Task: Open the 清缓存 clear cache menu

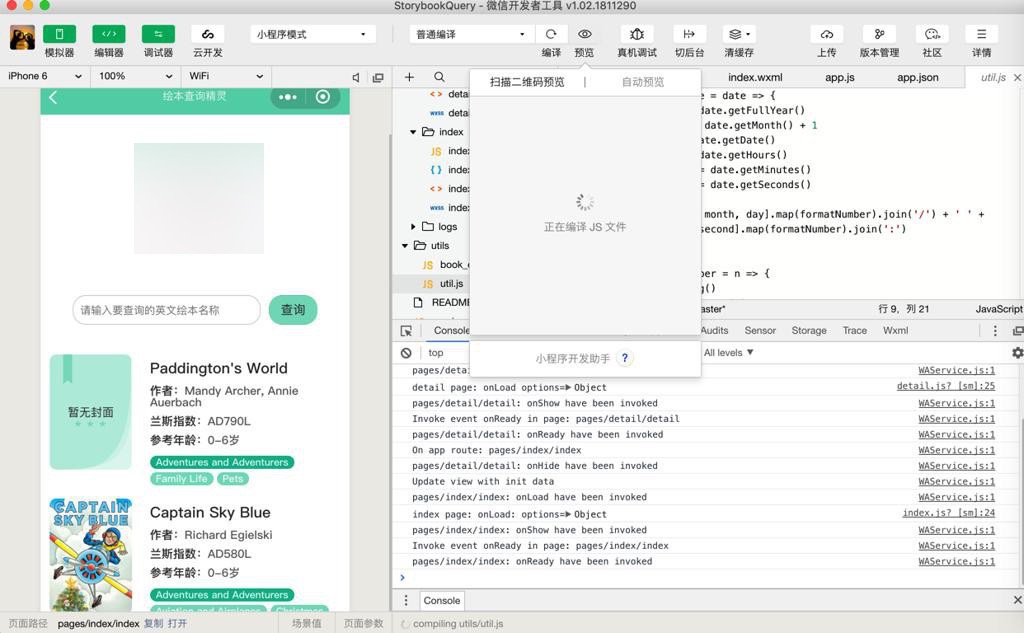Action: click(x=739, y=34)
